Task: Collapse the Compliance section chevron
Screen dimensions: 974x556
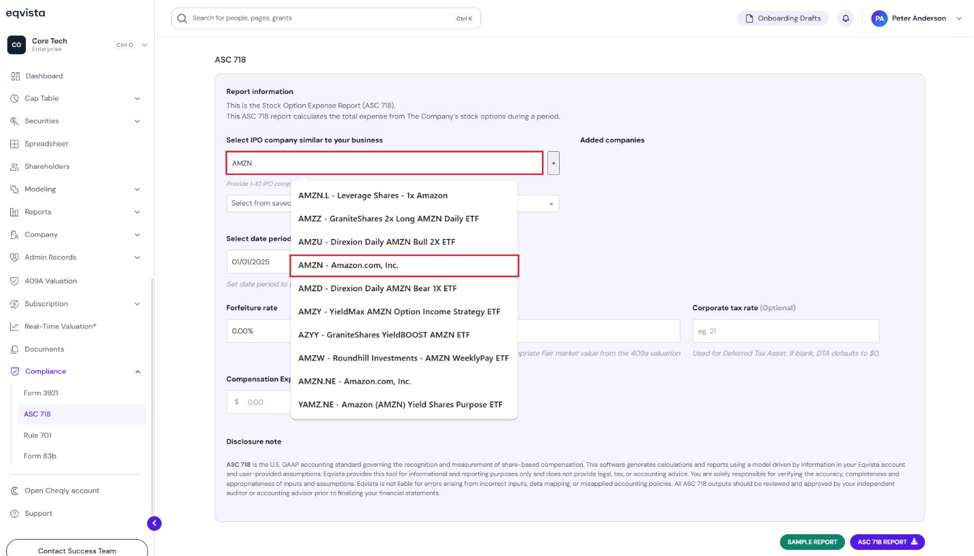Action: (x=137, y=371)
